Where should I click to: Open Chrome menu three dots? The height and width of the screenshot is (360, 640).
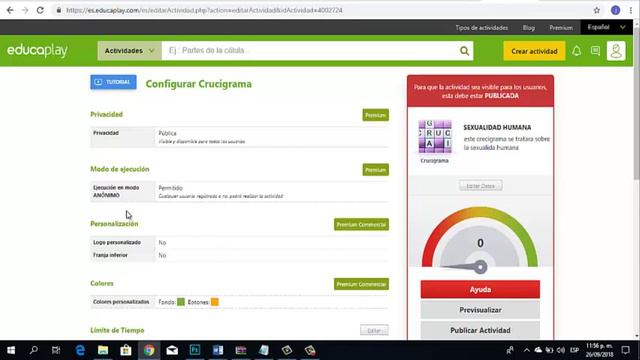pos(631,10)
